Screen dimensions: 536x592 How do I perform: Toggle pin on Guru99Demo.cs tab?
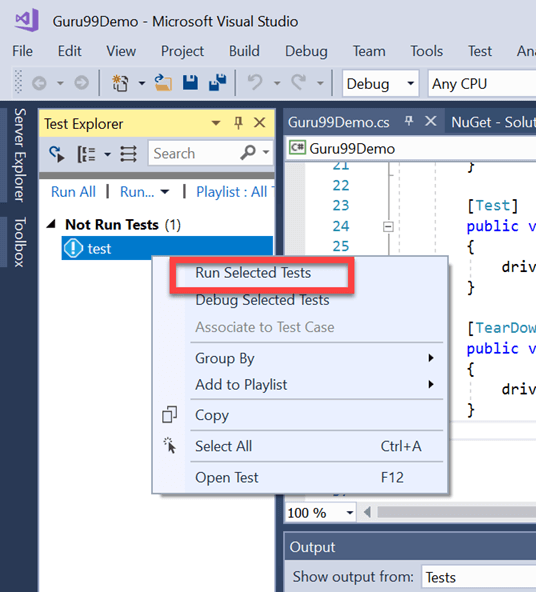409,121
